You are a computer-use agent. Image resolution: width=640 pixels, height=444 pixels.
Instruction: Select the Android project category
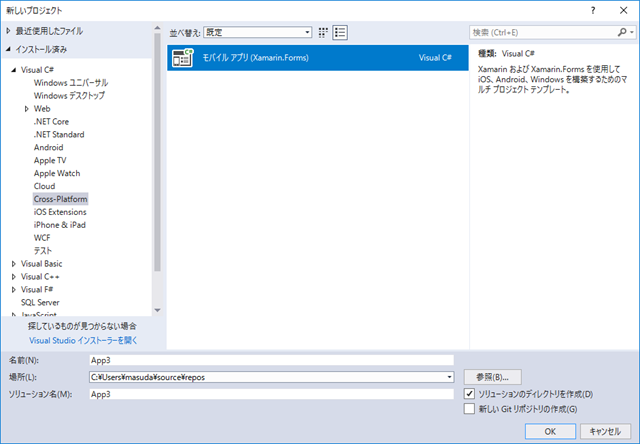[48, 147]
